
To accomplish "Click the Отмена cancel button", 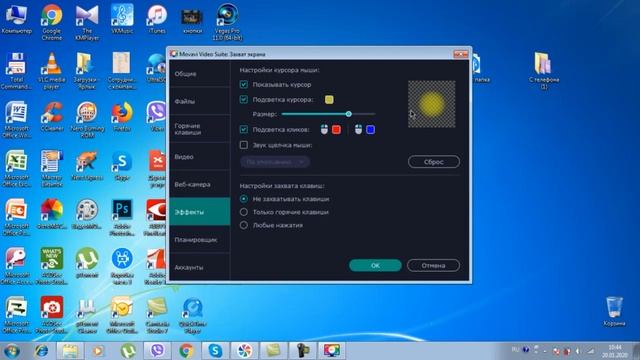I will pyautogui.click(x=433, y=265).
